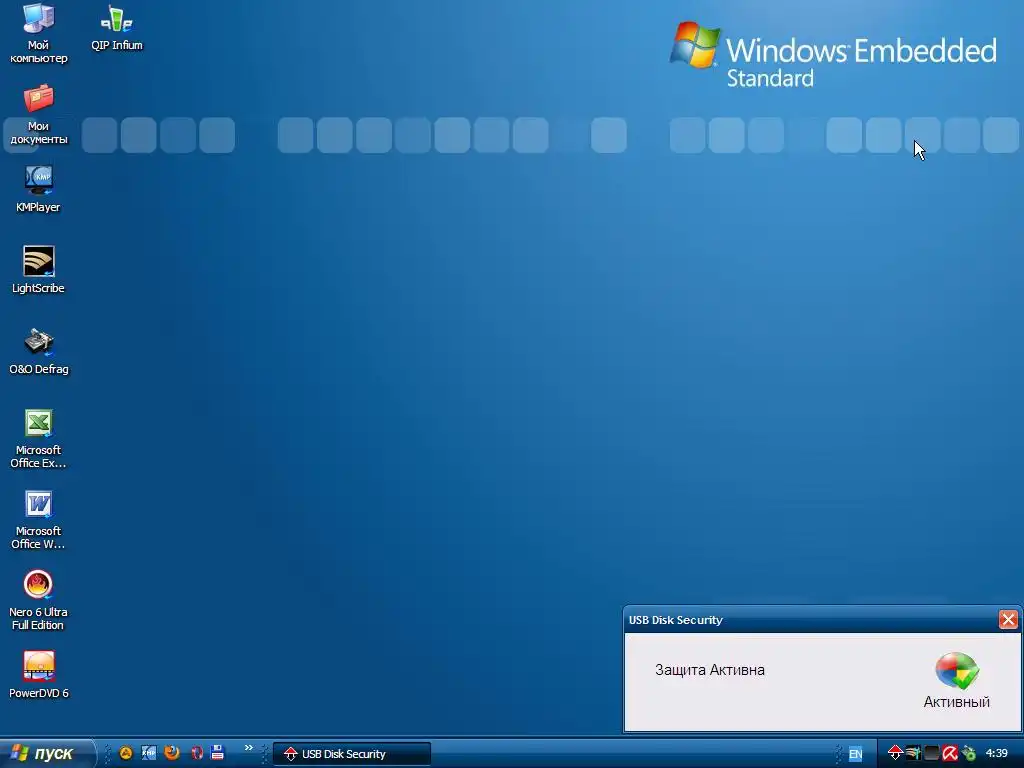Click the floppy disk quick launch icon
This screenshot has height=768, width=1024.
coord(217,752)
